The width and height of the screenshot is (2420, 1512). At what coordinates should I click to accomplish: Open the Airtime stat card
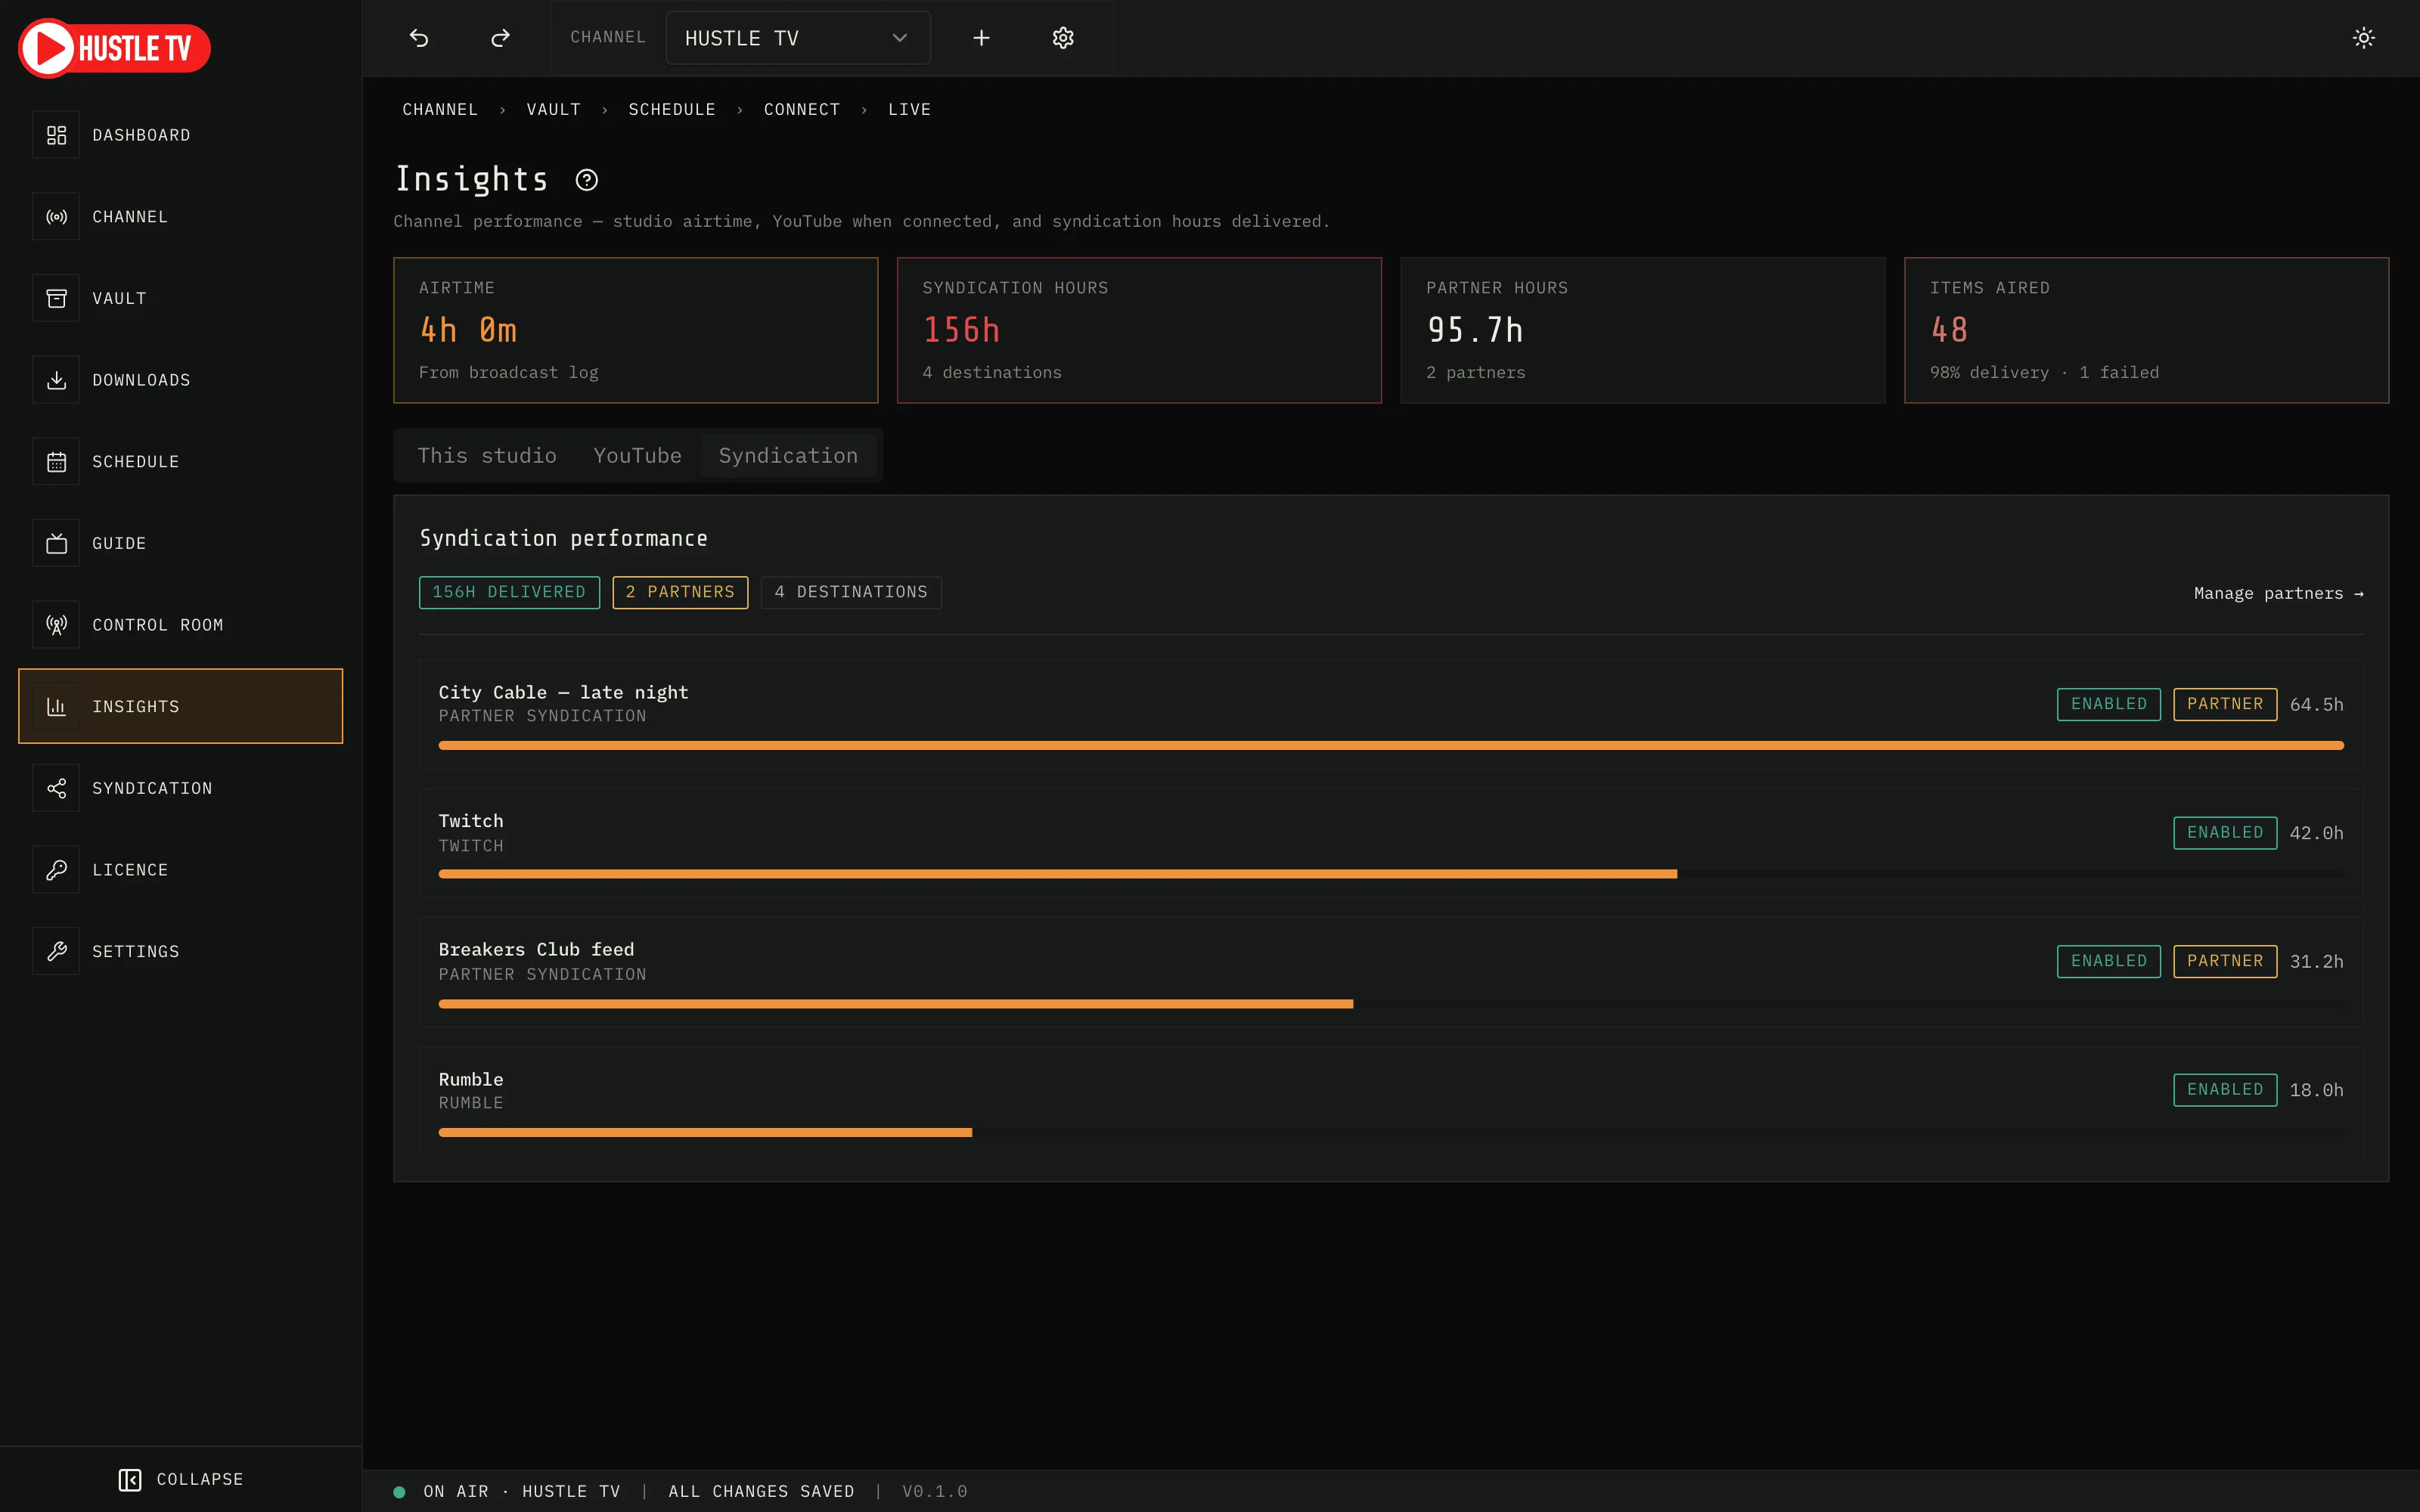pyautogui.click(x=636, y=330)
